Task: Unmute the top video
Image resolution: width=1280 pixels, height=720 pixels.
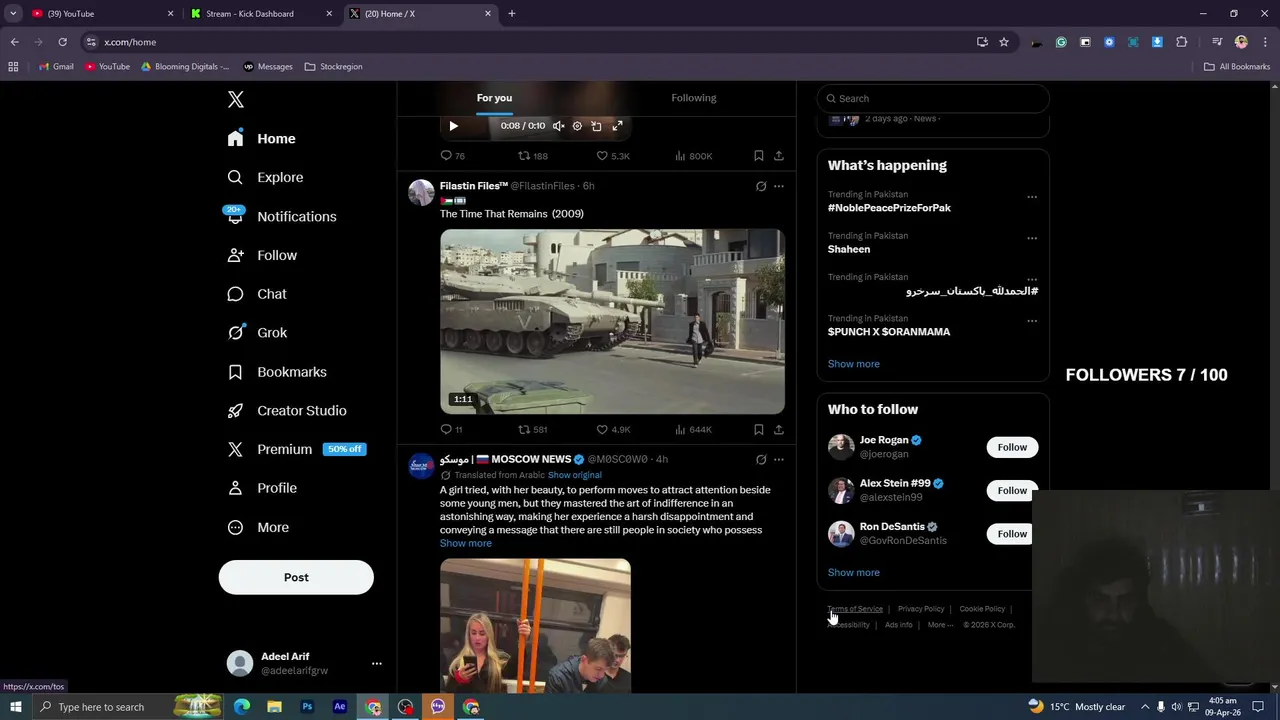Action: click(x=558, y=126)
